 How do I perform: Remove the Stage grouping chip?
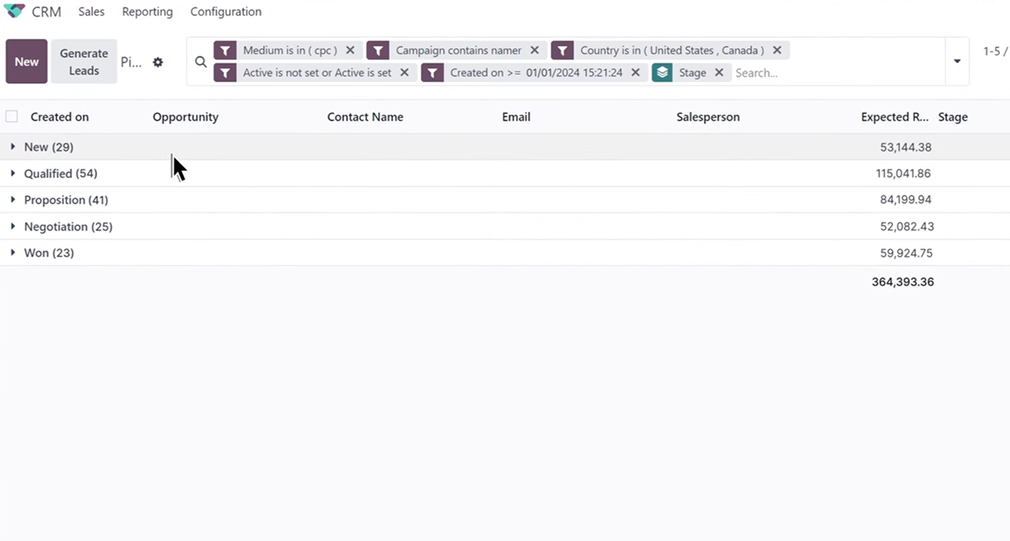719,73
